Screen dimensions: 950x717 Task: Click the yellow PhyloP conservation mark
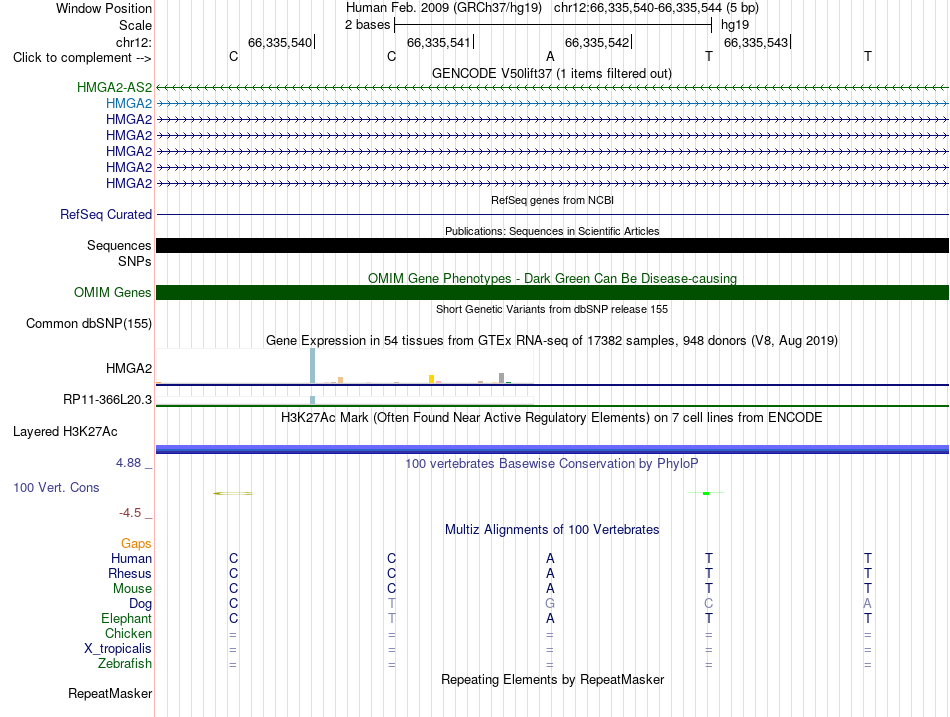(x=233, y=493)
